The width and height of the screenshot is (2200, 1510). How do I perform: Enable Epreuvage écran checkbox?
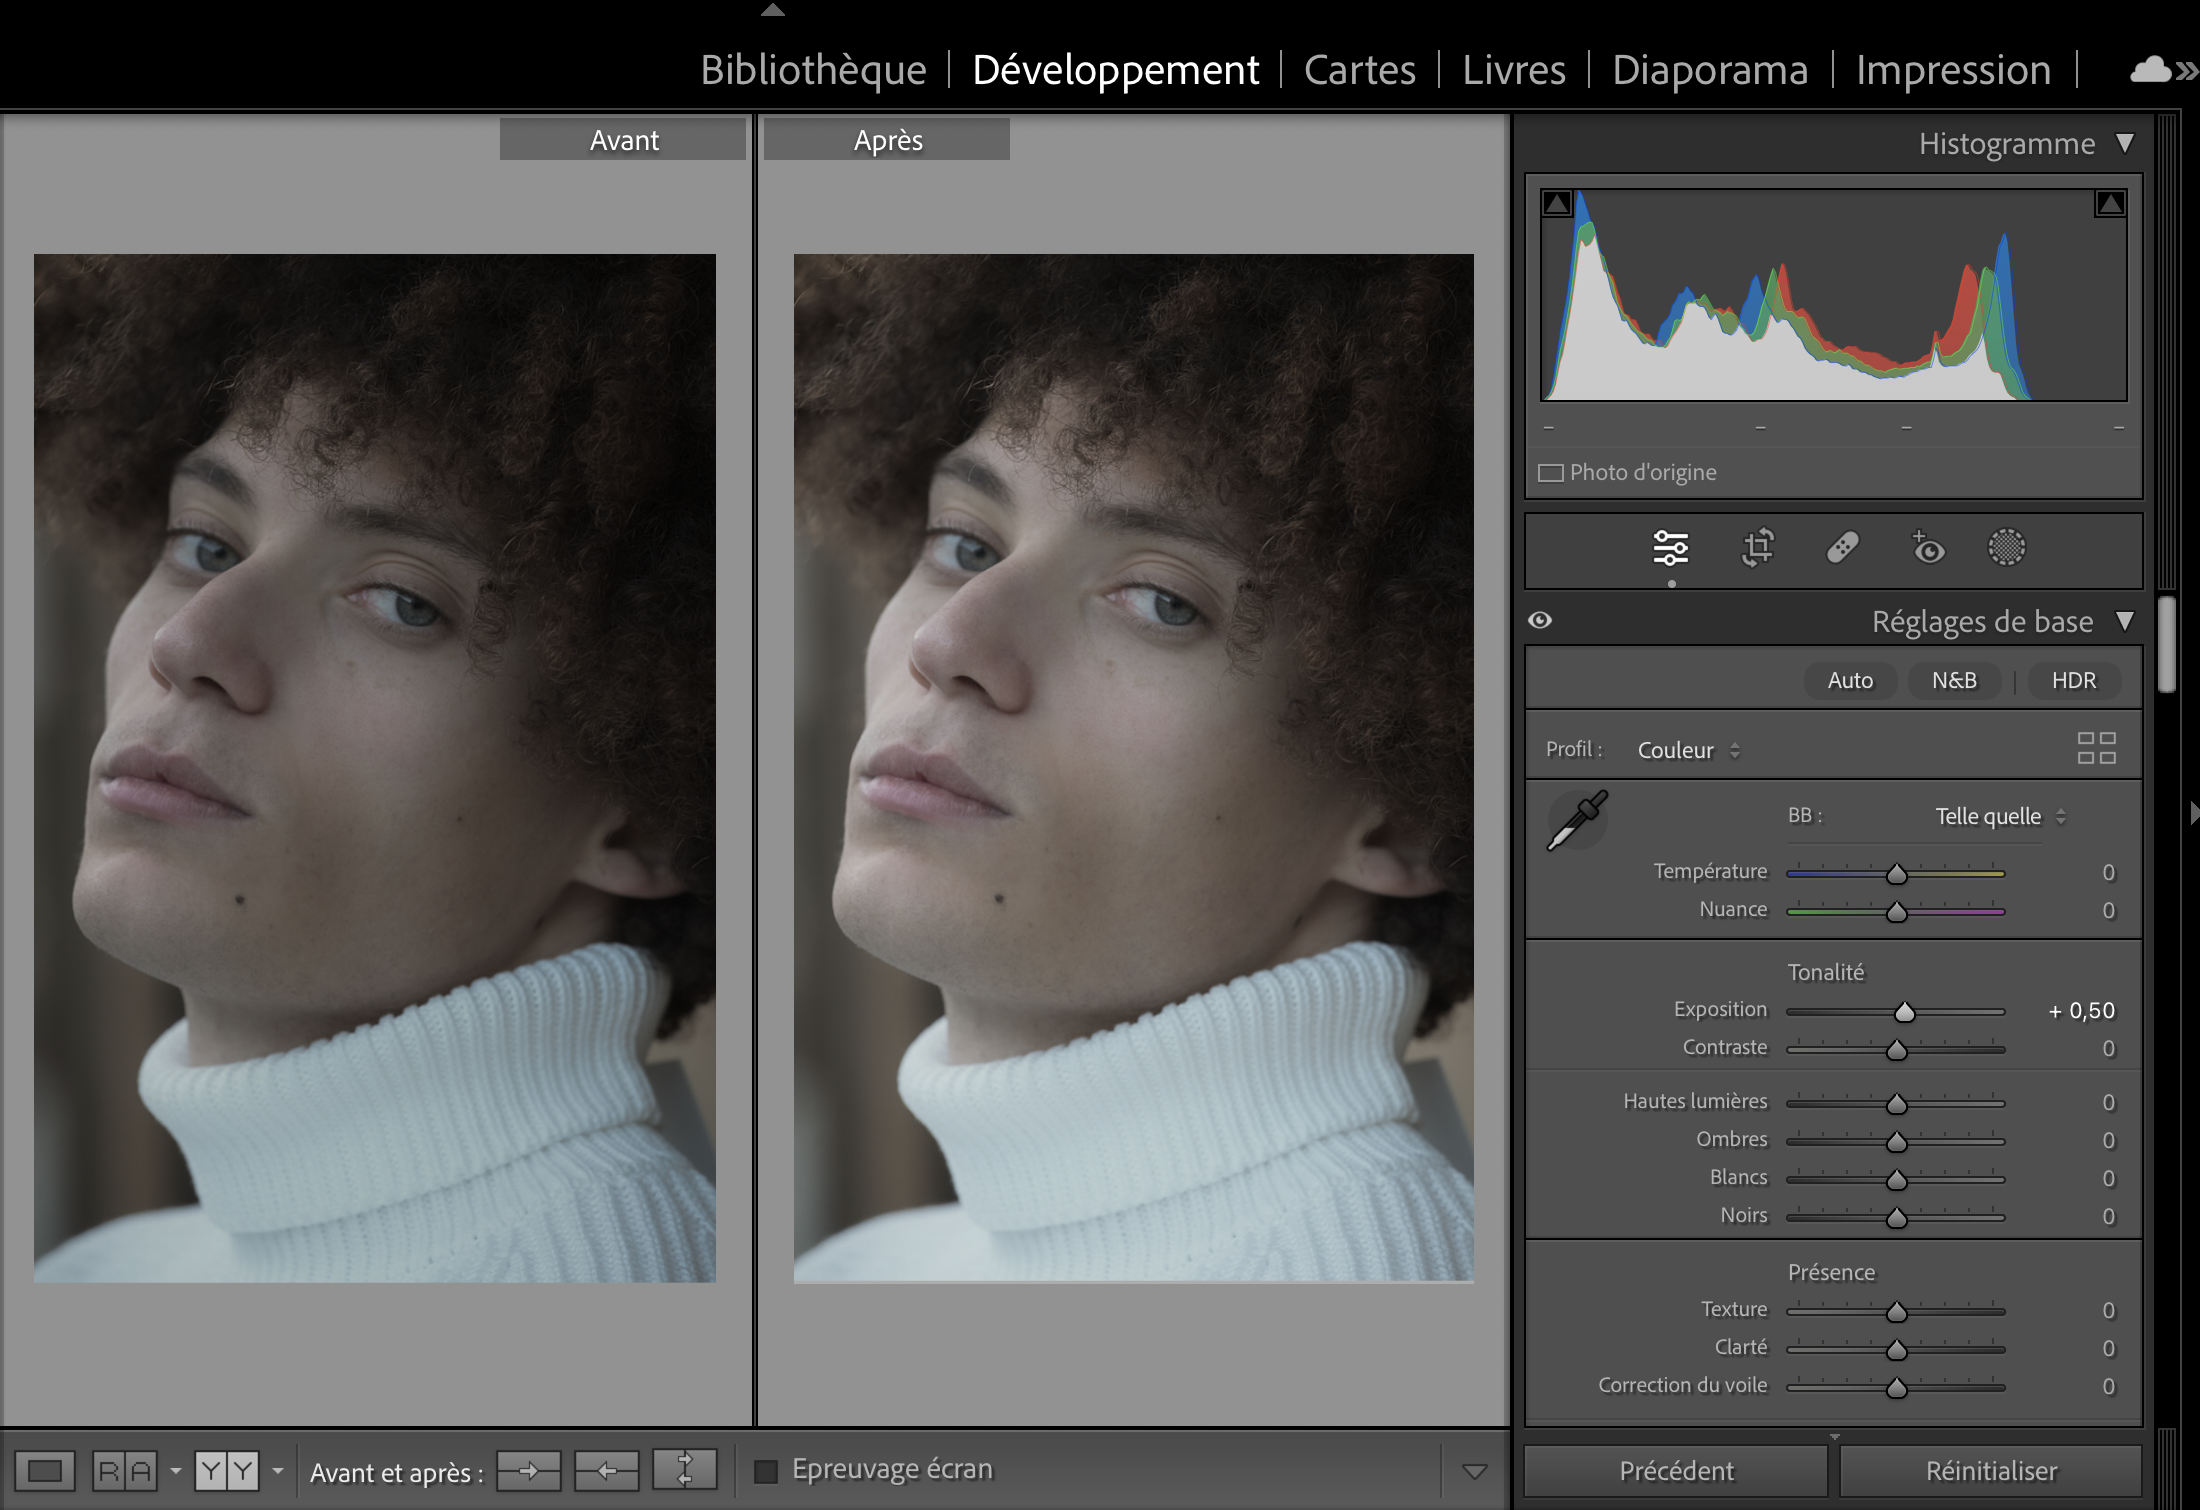pos(766,1471)
